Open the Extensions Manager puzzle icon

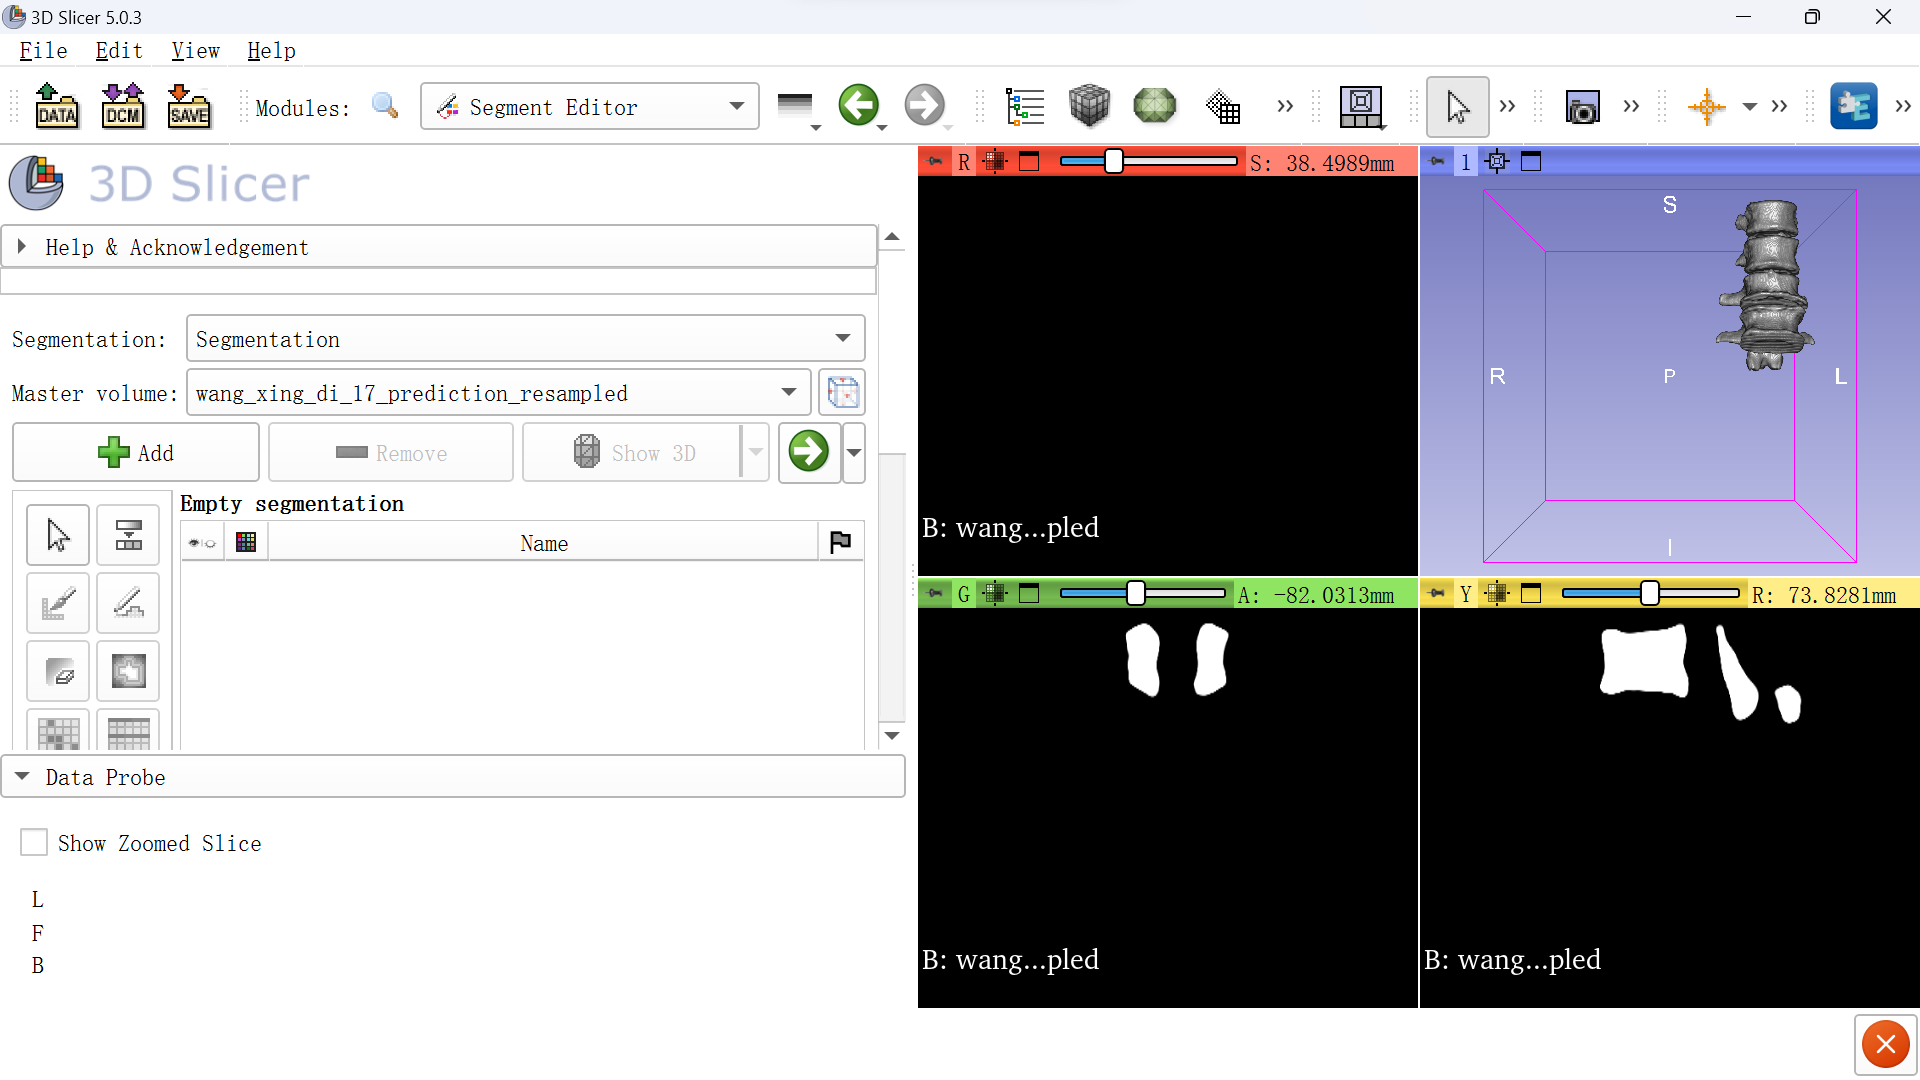pos(1853,106)
